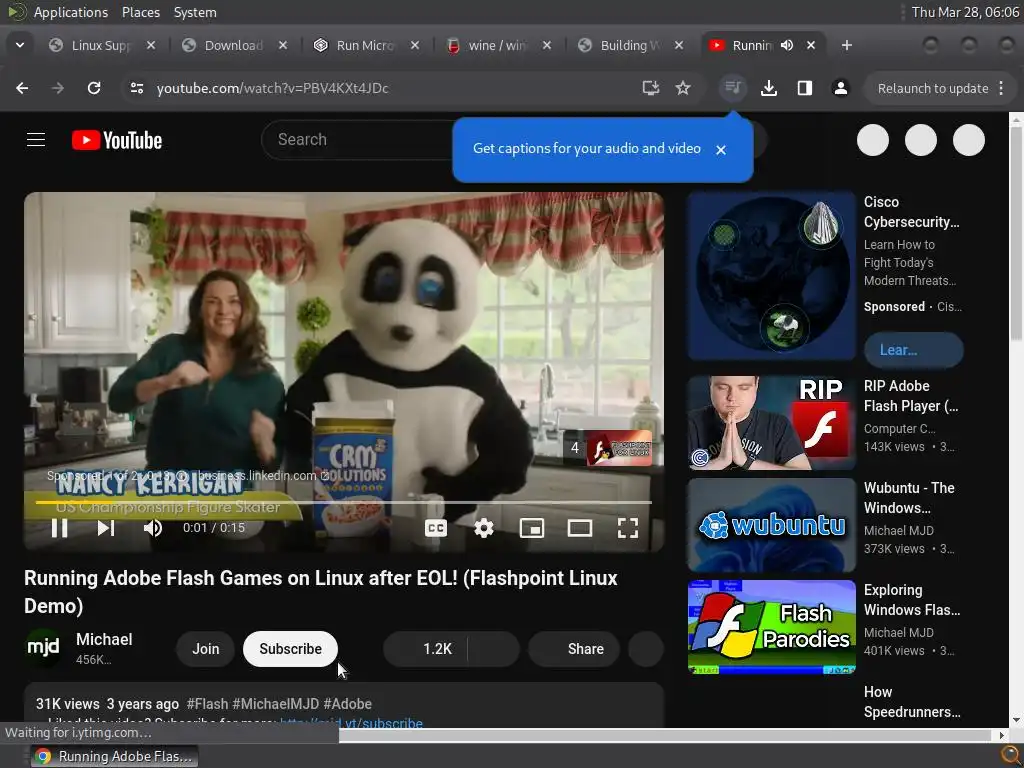
Task: Like the video 1.2K button
Action: (426, 648)
